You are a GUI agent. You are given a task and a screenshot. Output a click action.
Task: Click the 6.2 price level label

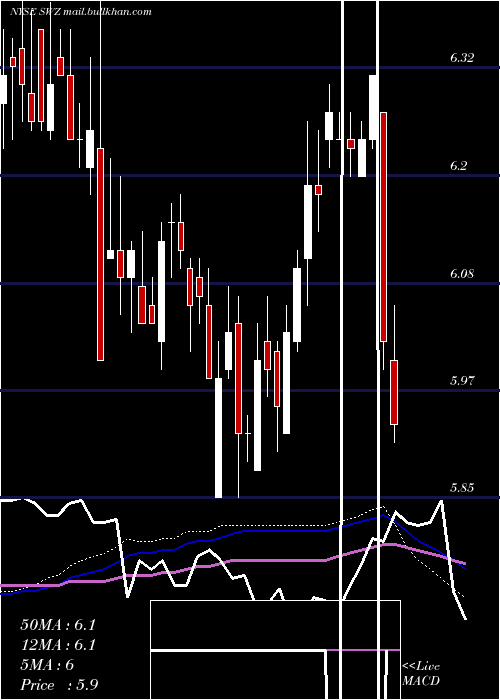[458, 166]
